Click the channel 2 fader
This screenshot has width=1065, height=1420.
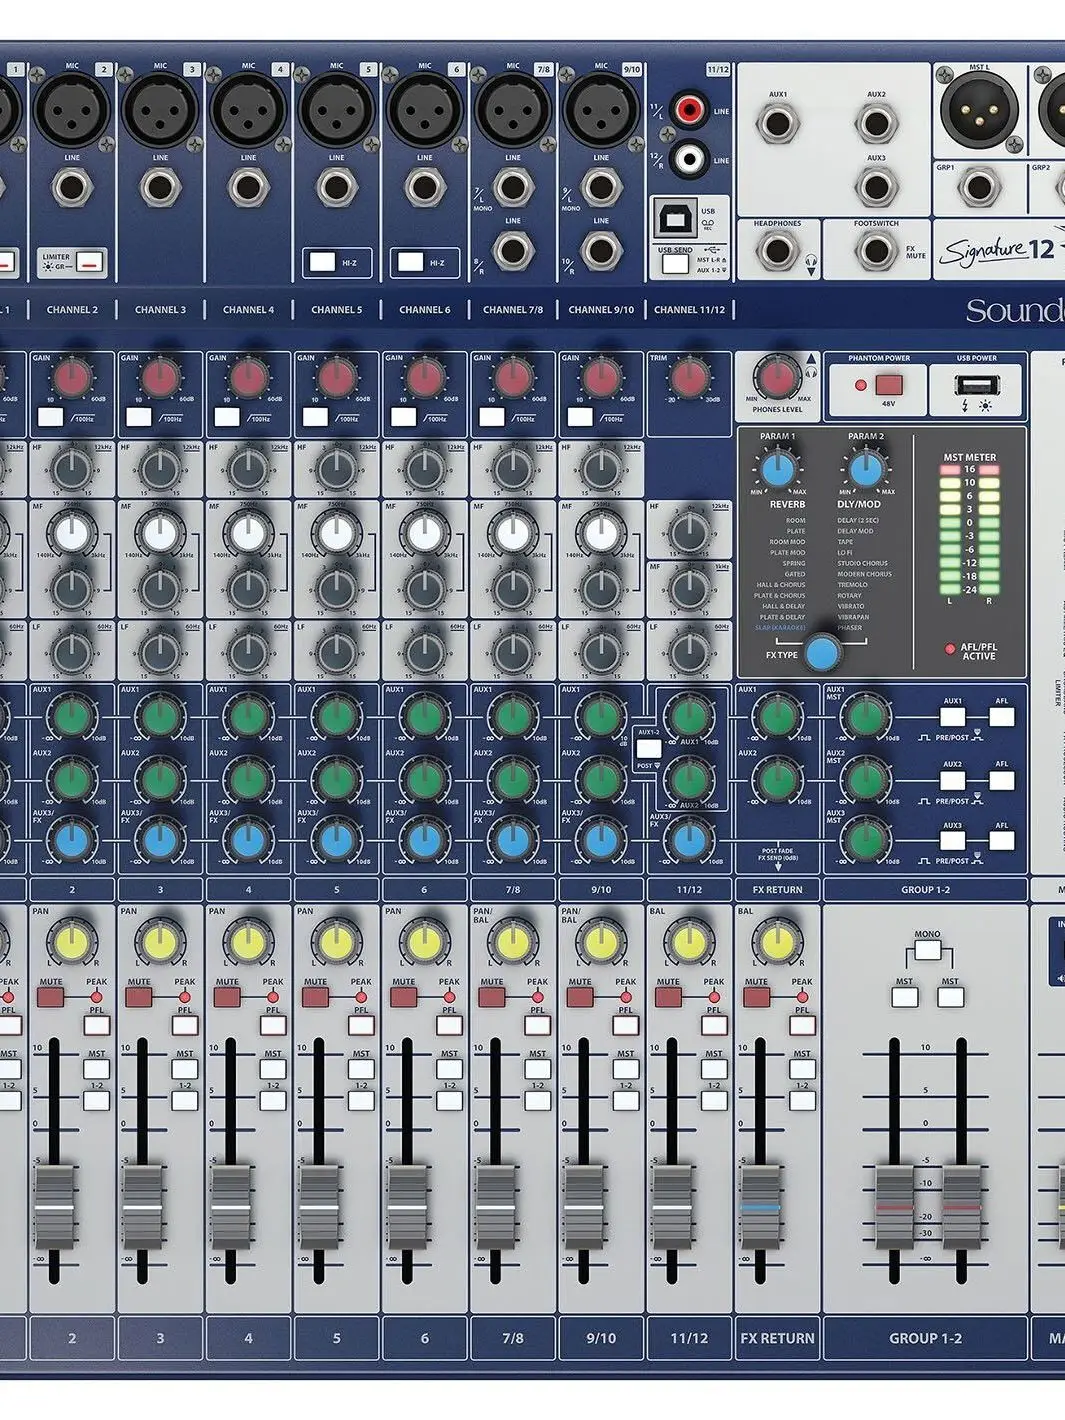coord(54,1207)
